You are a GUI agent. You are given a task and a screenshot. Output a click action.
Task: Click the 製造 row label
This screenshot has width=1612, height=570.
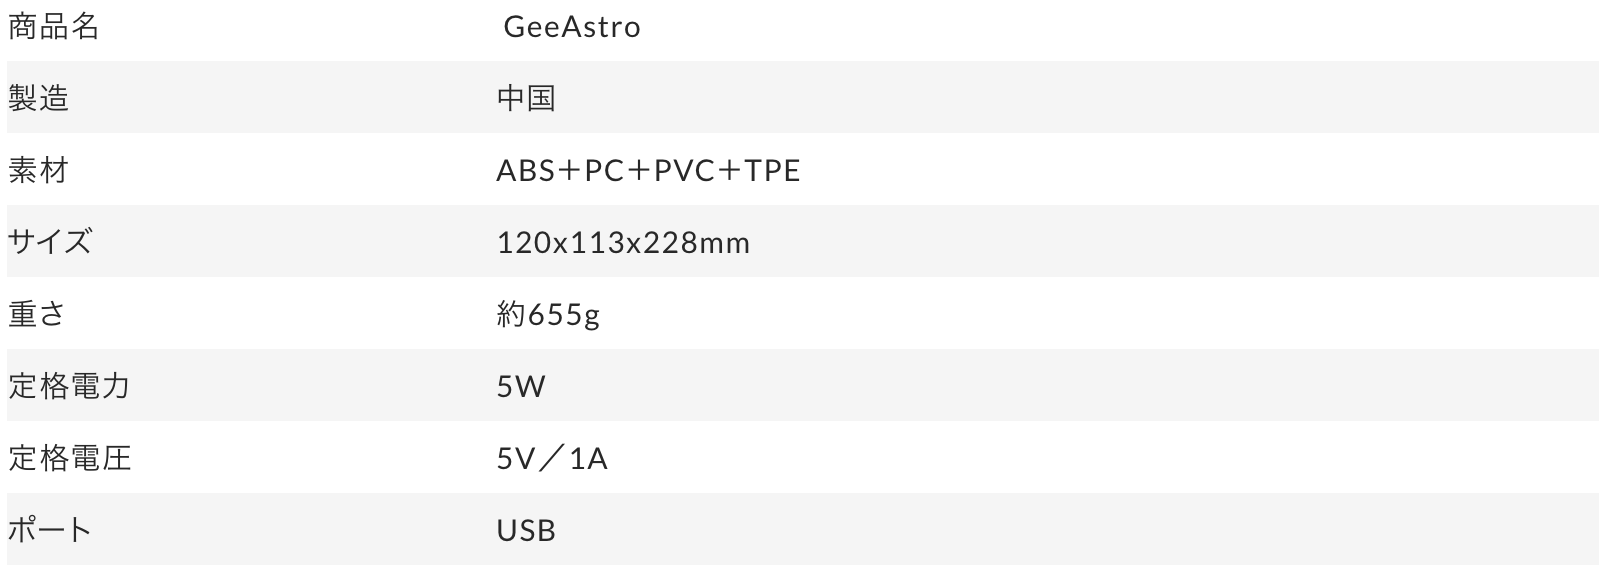coord(39,98)
